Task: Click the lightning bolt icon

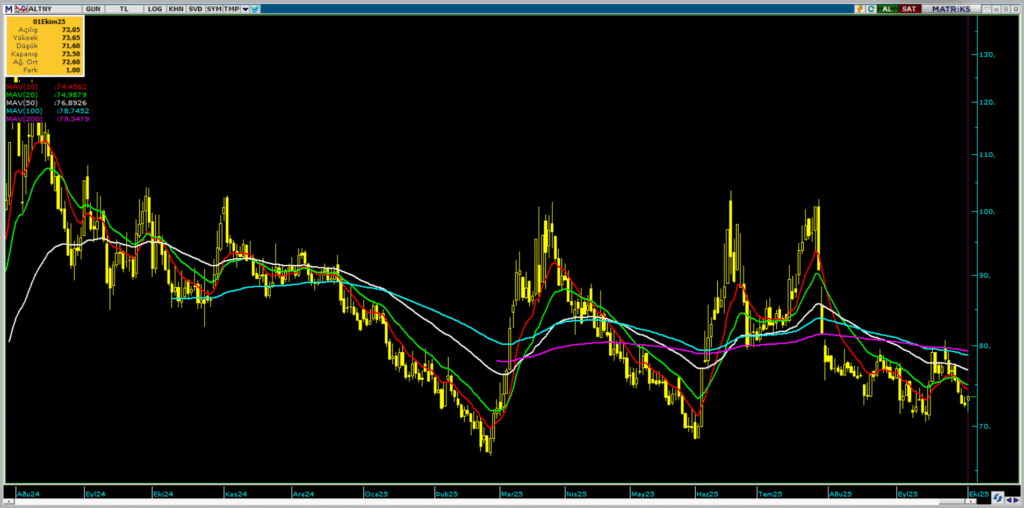Action: click(858, 8)
